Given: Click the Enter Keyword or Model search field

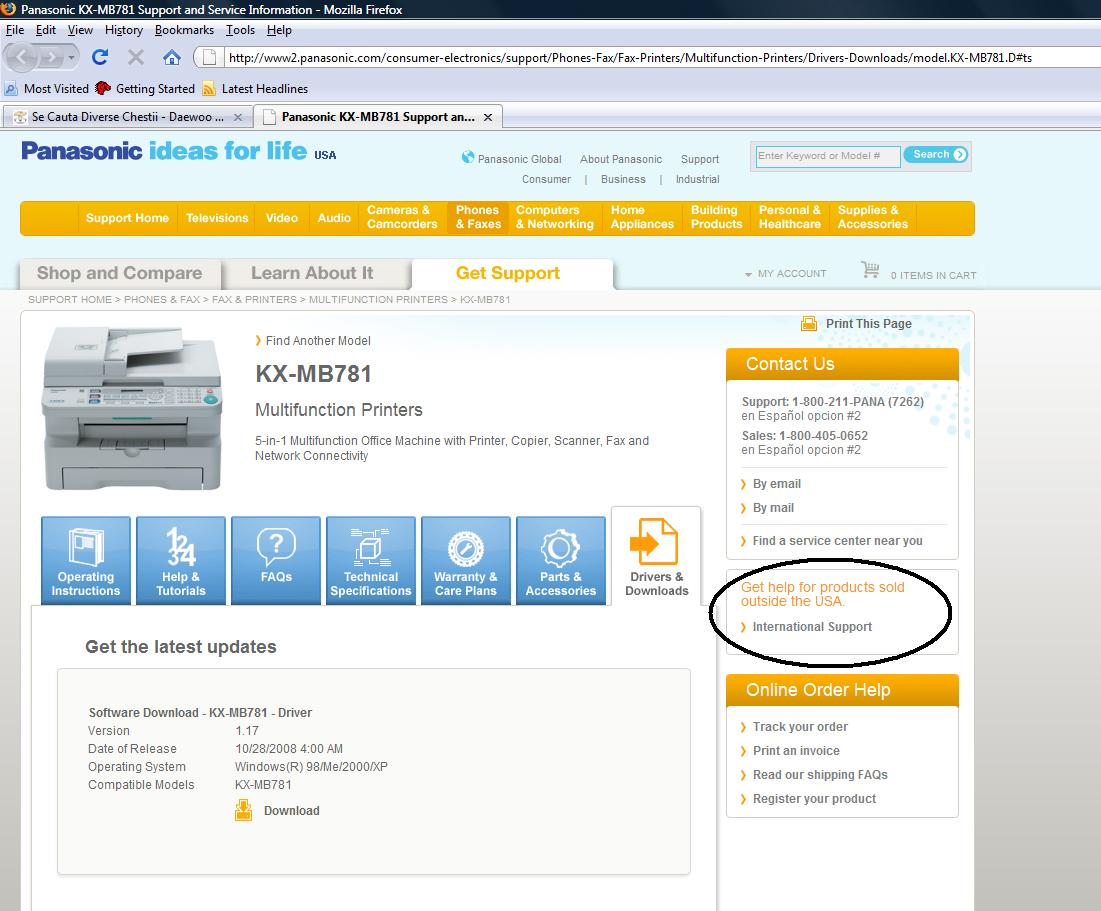Looking at the screenshot, I should tap(826, 156).
